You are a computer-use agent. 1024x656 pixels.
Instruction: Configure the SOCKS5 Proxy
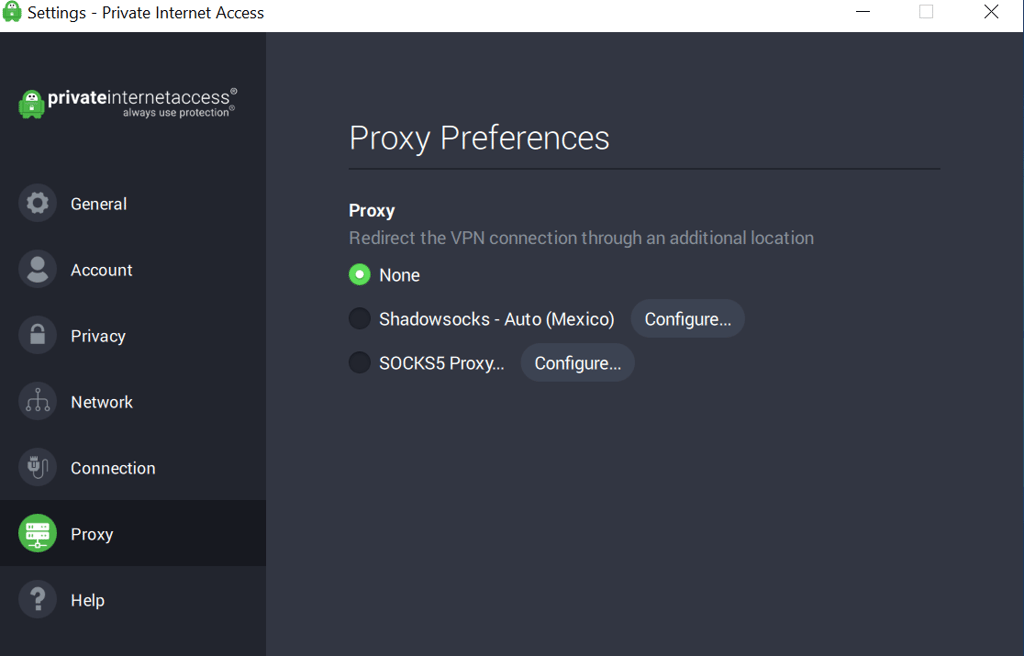pyautogui.click(x=577, y=363)
